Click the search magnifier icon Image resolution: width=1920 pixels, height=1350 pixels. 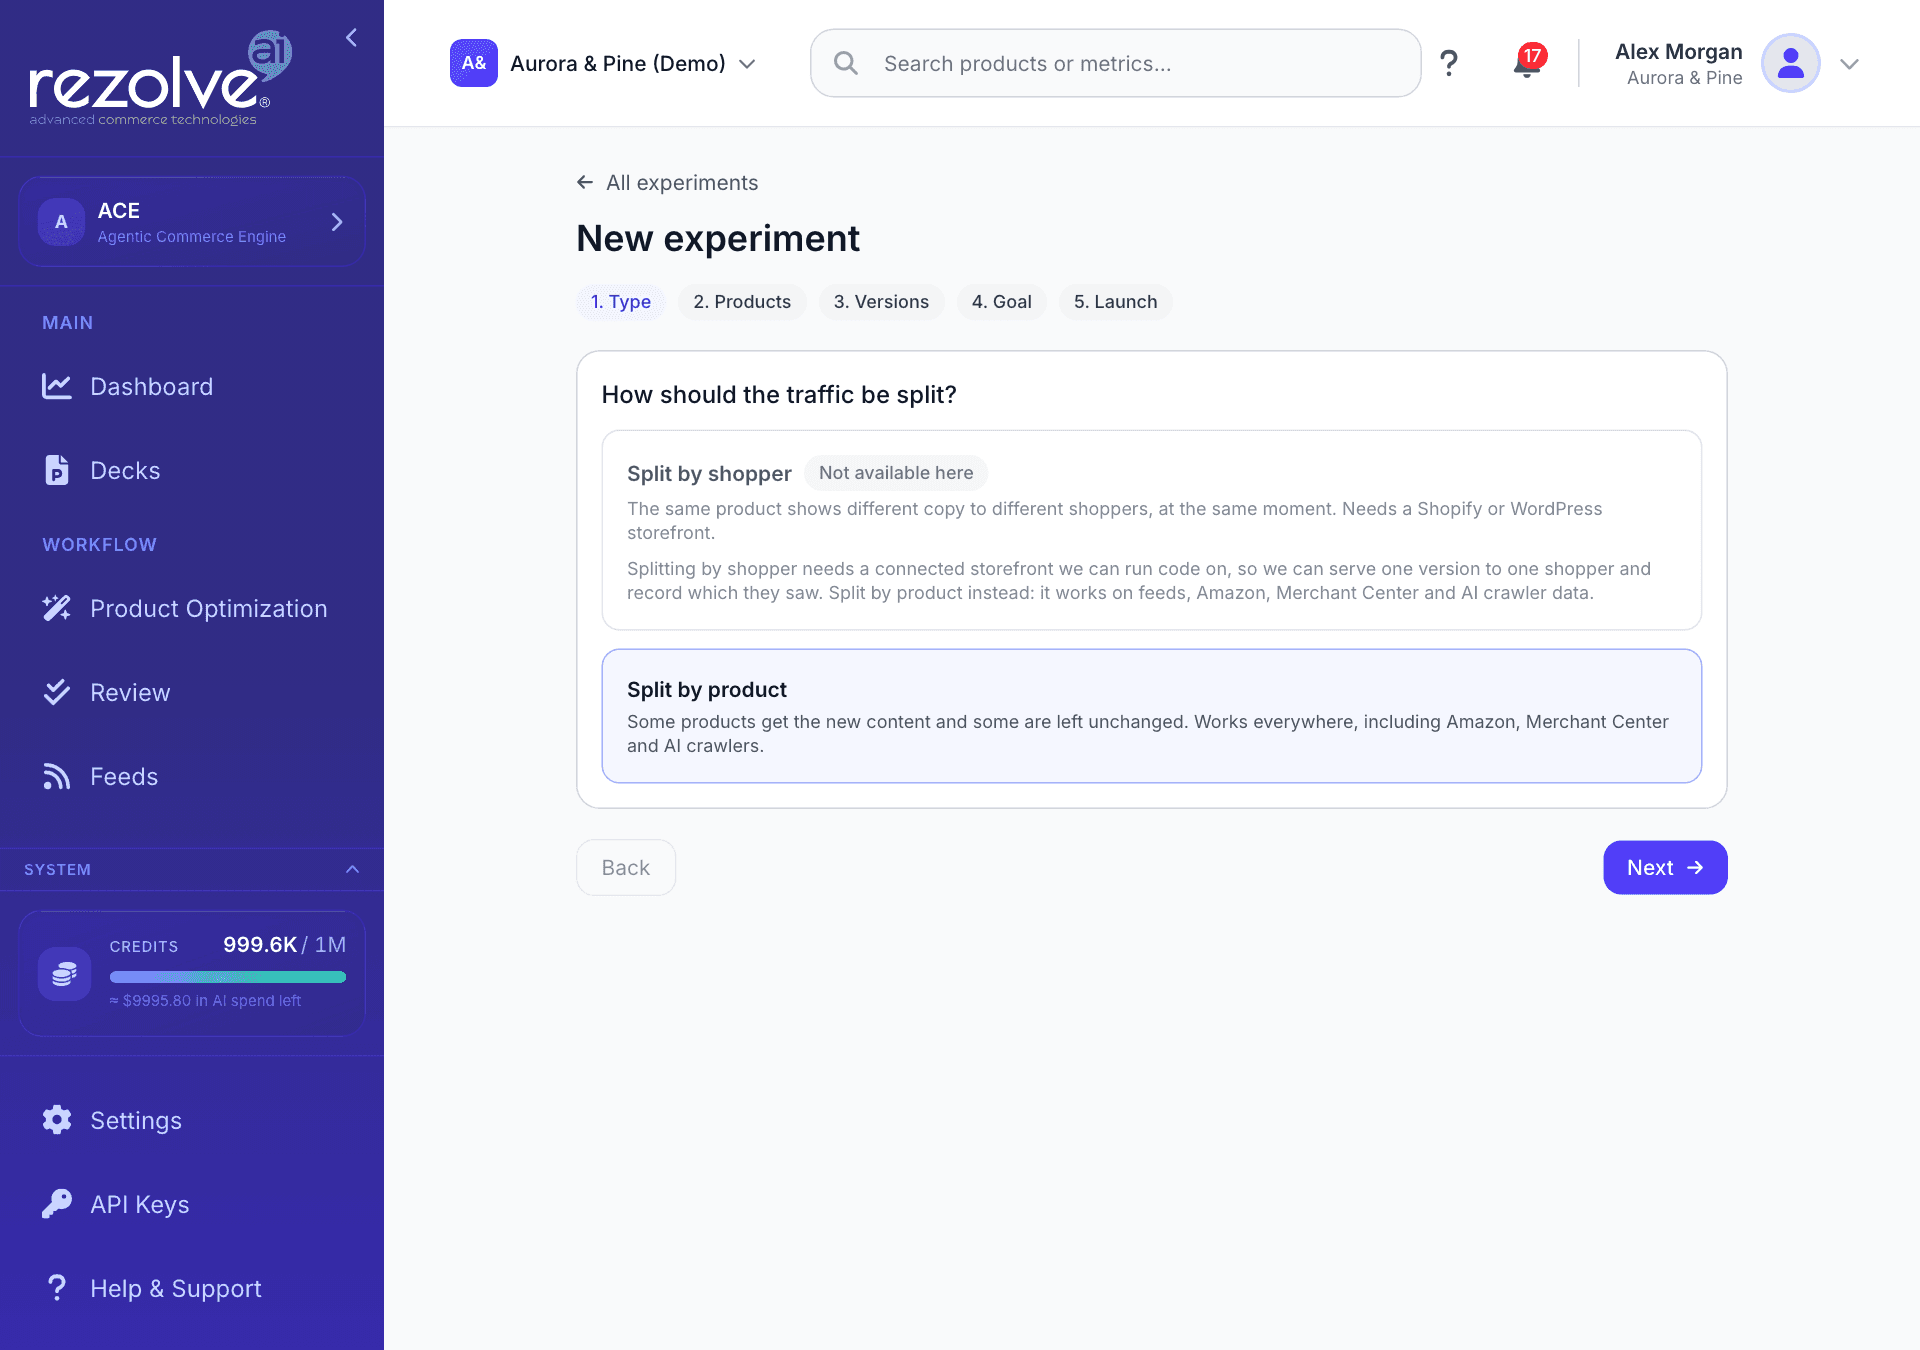pyautogui.click(x=846, y=63)
